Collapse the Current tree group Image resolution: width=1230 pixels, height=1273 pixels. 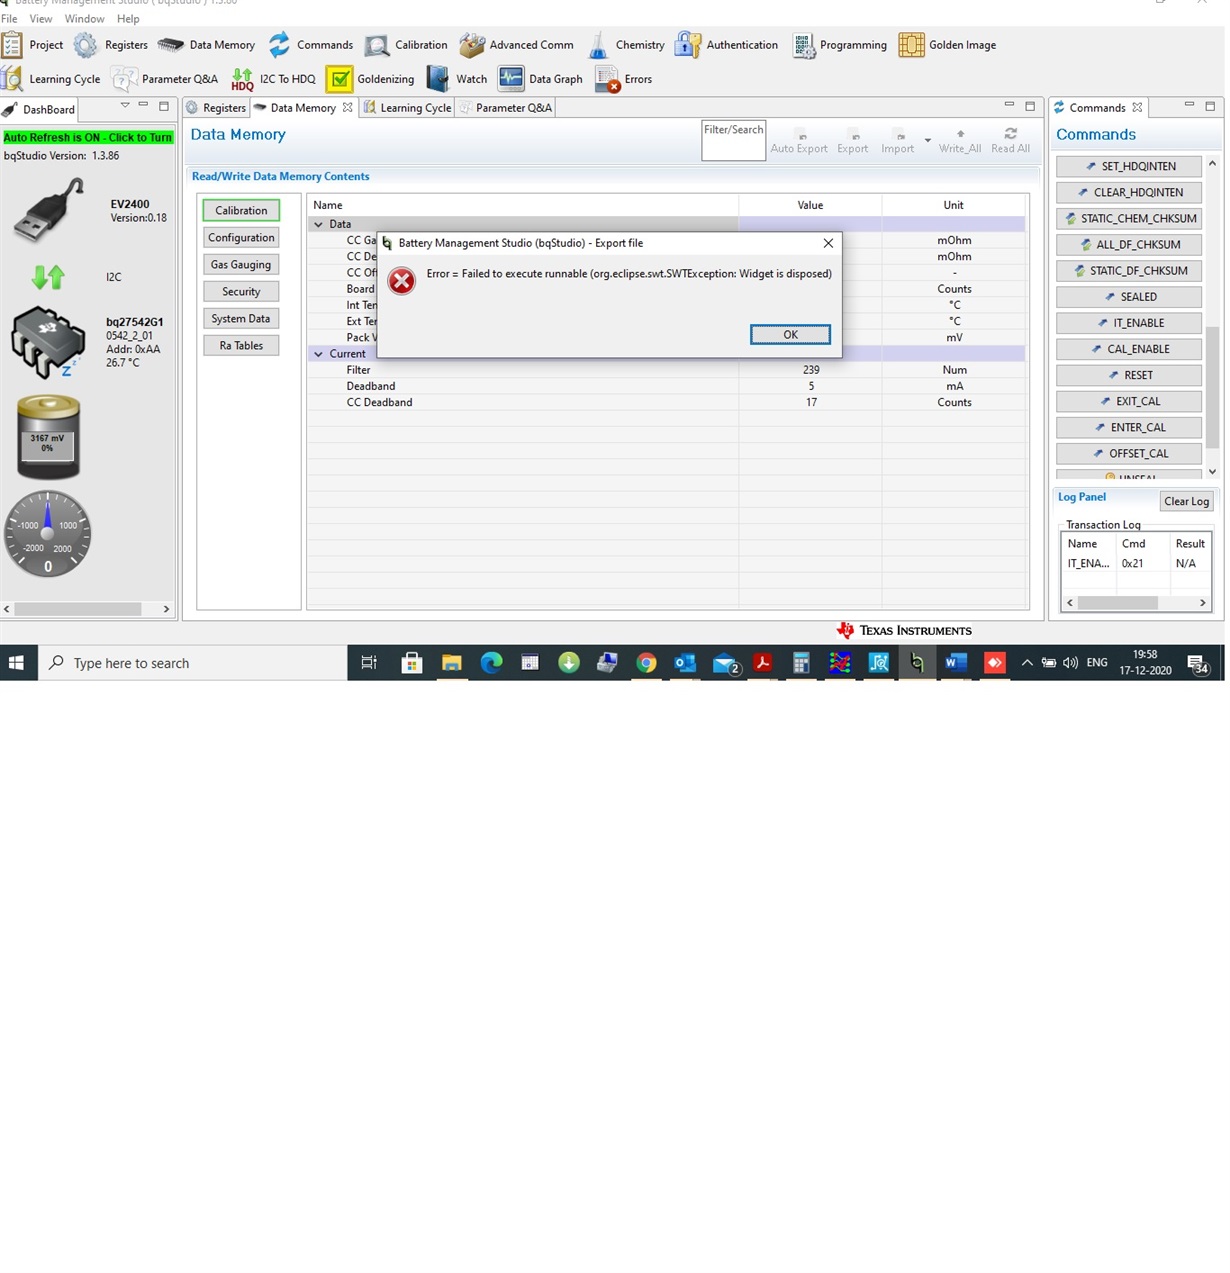click(x=319, y=354)
